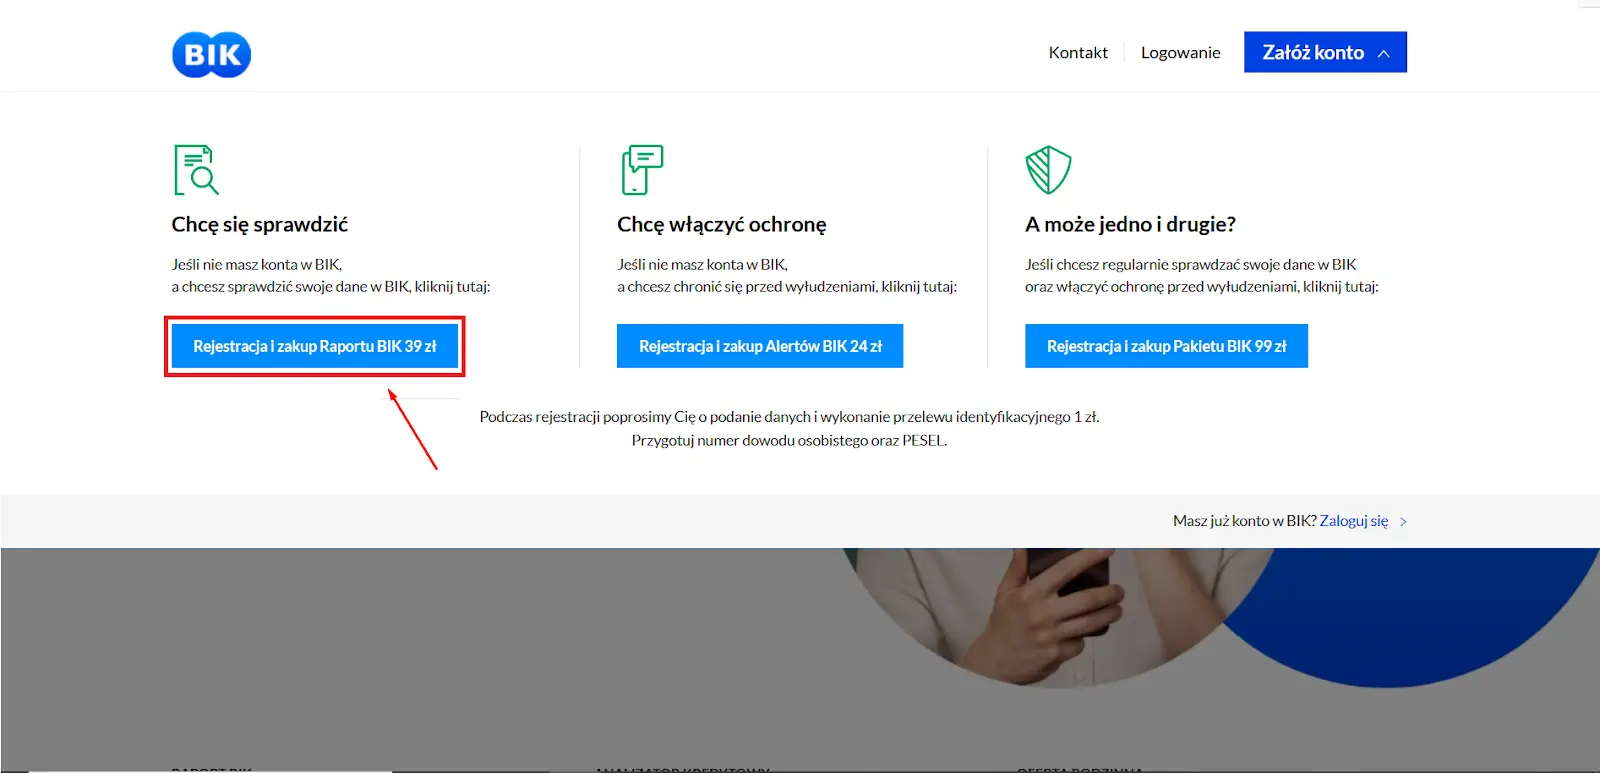Click text Przygotuj numer dowodu osobistego oraz PESEL
This screenshot has width=1600, height=773.
coord(789,440)
